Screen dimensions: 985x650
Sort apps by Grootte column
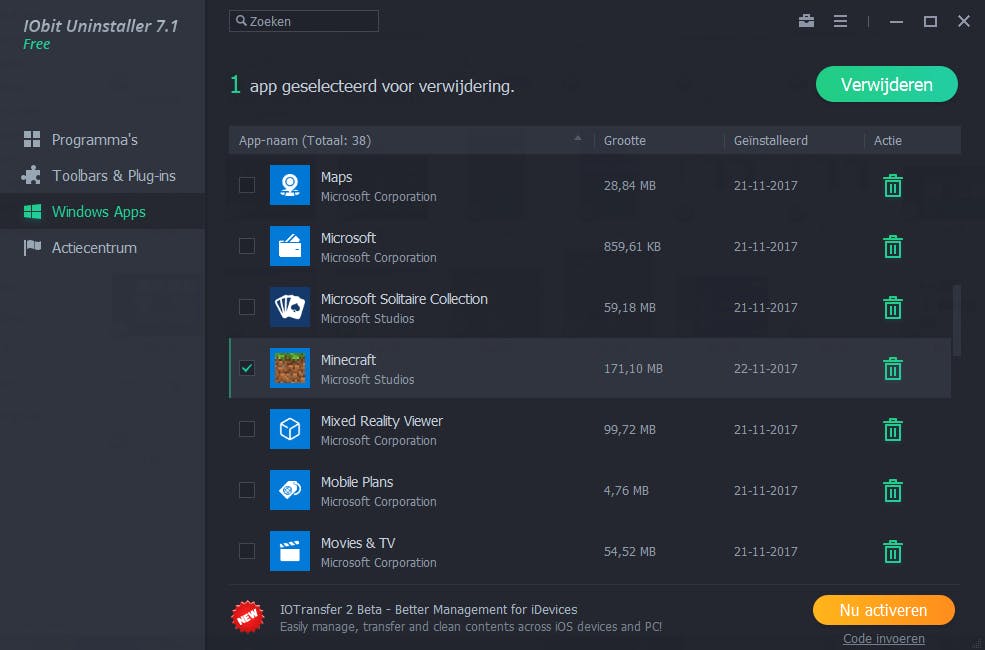click(x=625, y=141)
